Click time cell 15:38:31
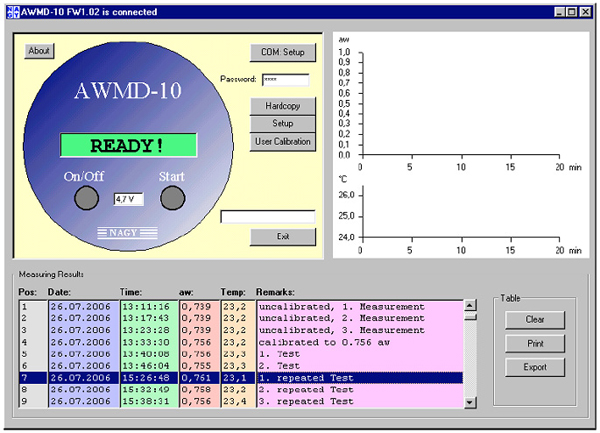This screenshot has width=600, height=433. pos(146,402)
